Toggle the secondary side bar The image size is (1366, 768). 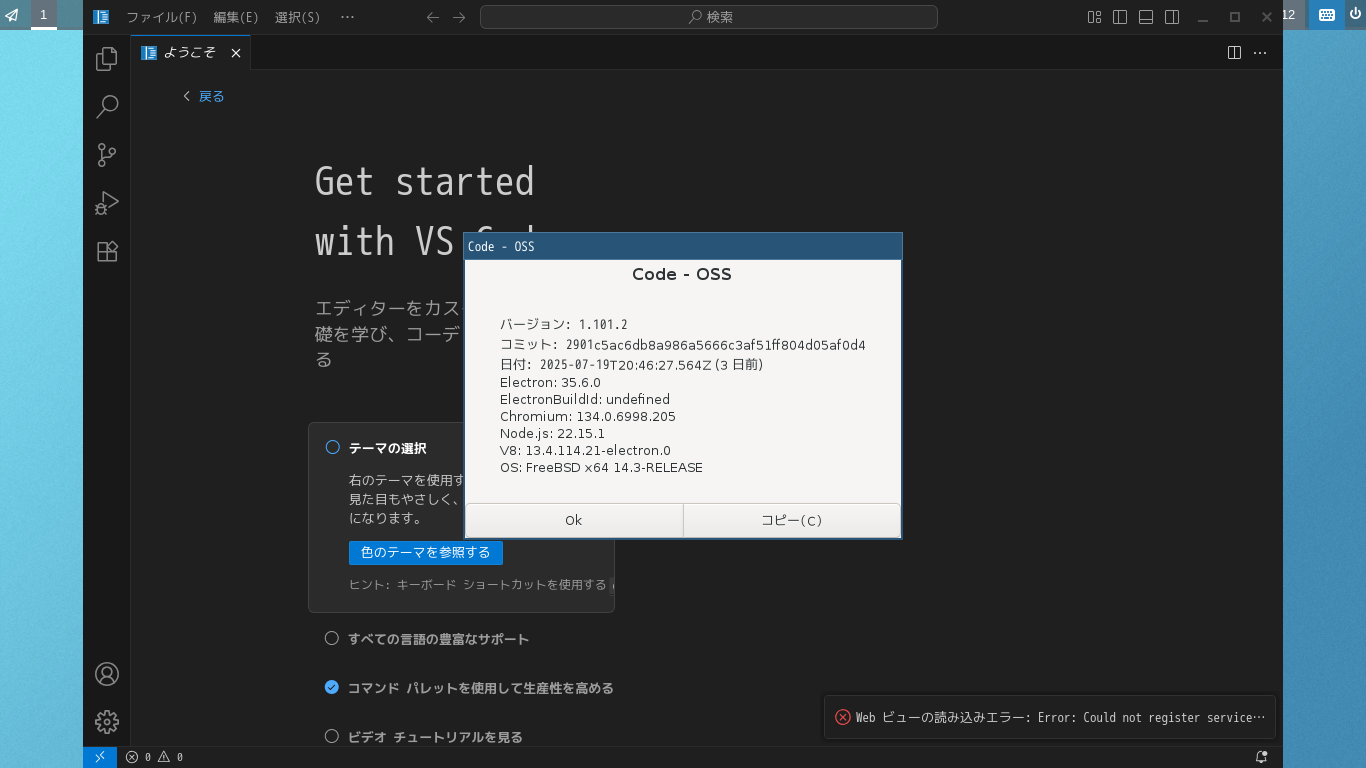pos(1173,17)
